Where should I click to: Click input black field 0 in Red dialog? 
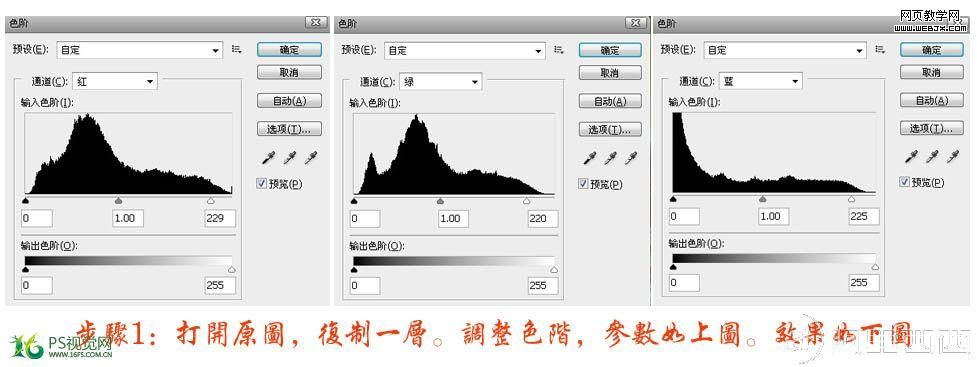[x=37, y=218]
